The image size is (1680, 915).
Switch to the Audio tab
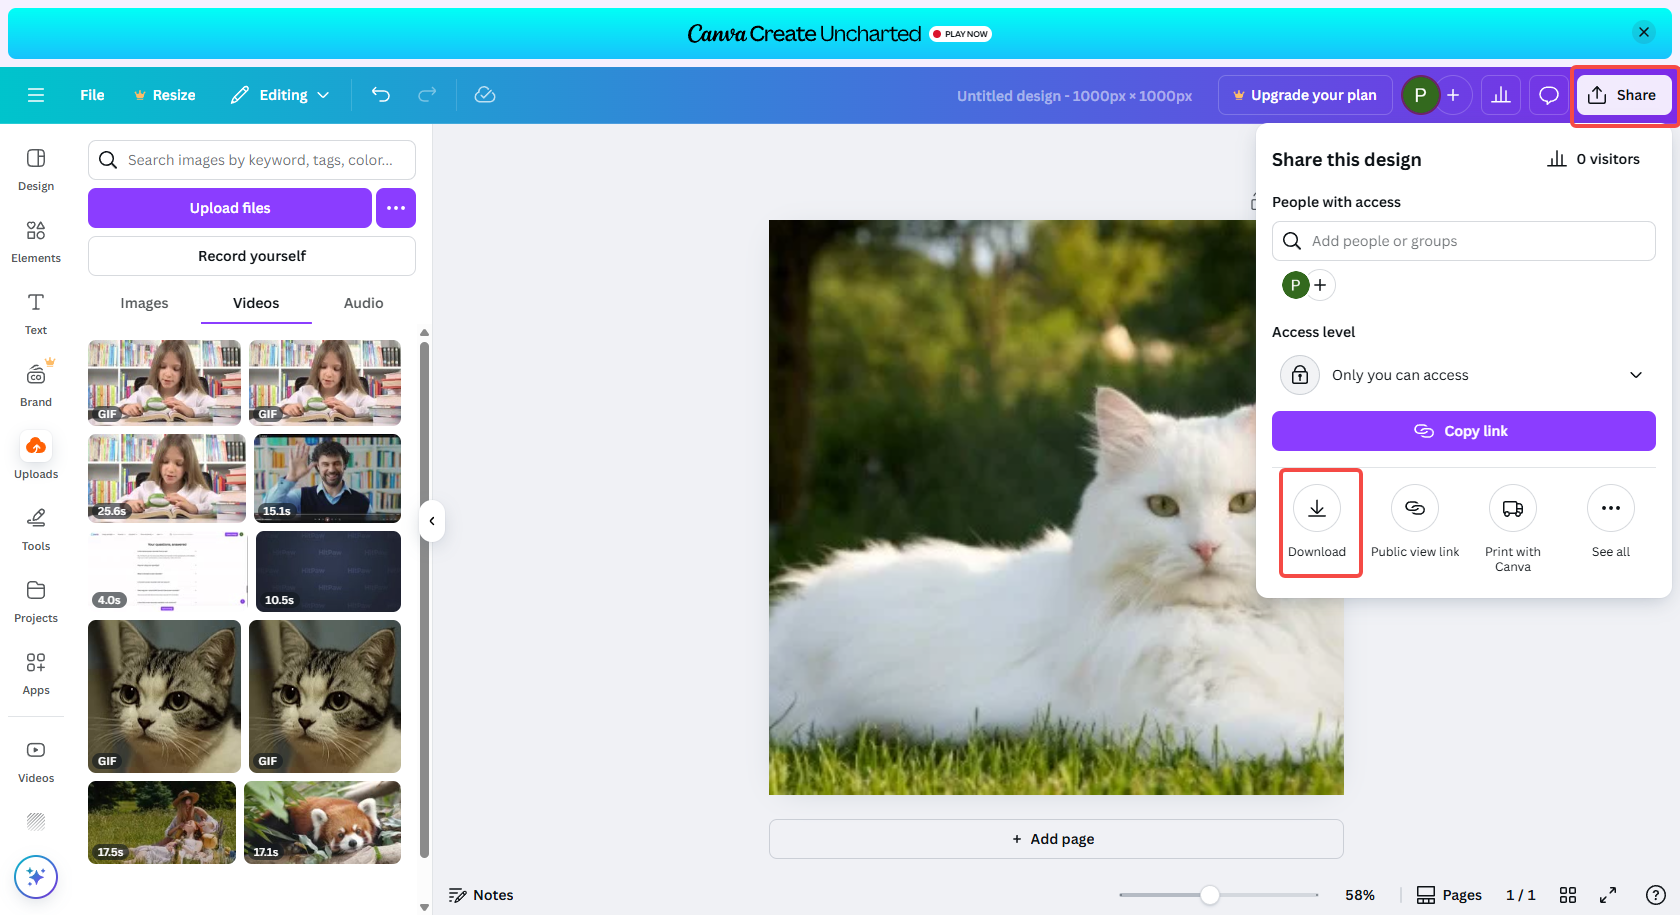(364, 303)
